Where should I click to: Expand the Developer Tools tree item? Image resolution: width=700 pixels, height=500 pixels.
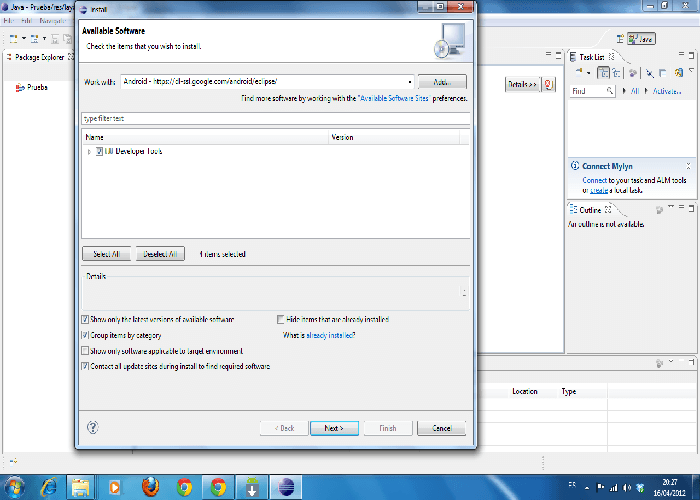tap(89, 152)
